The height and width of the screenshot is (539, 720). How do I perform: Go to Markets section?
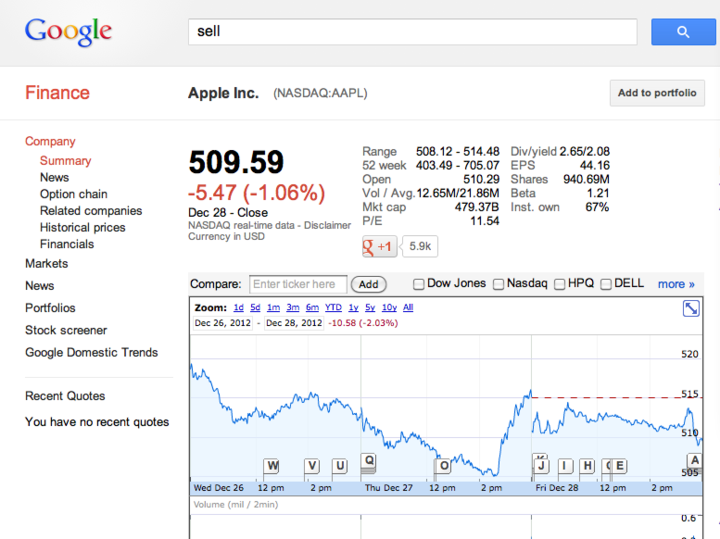46,264
